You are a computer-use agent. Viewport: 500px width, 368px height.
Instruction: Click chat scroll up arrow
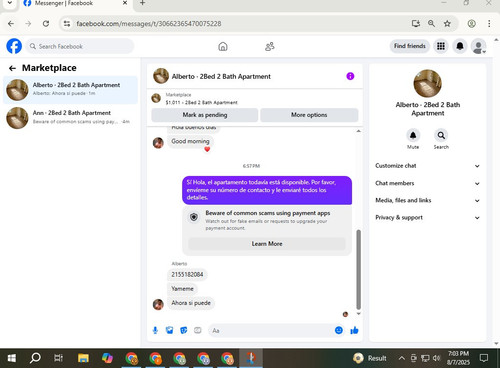[359, 131]
